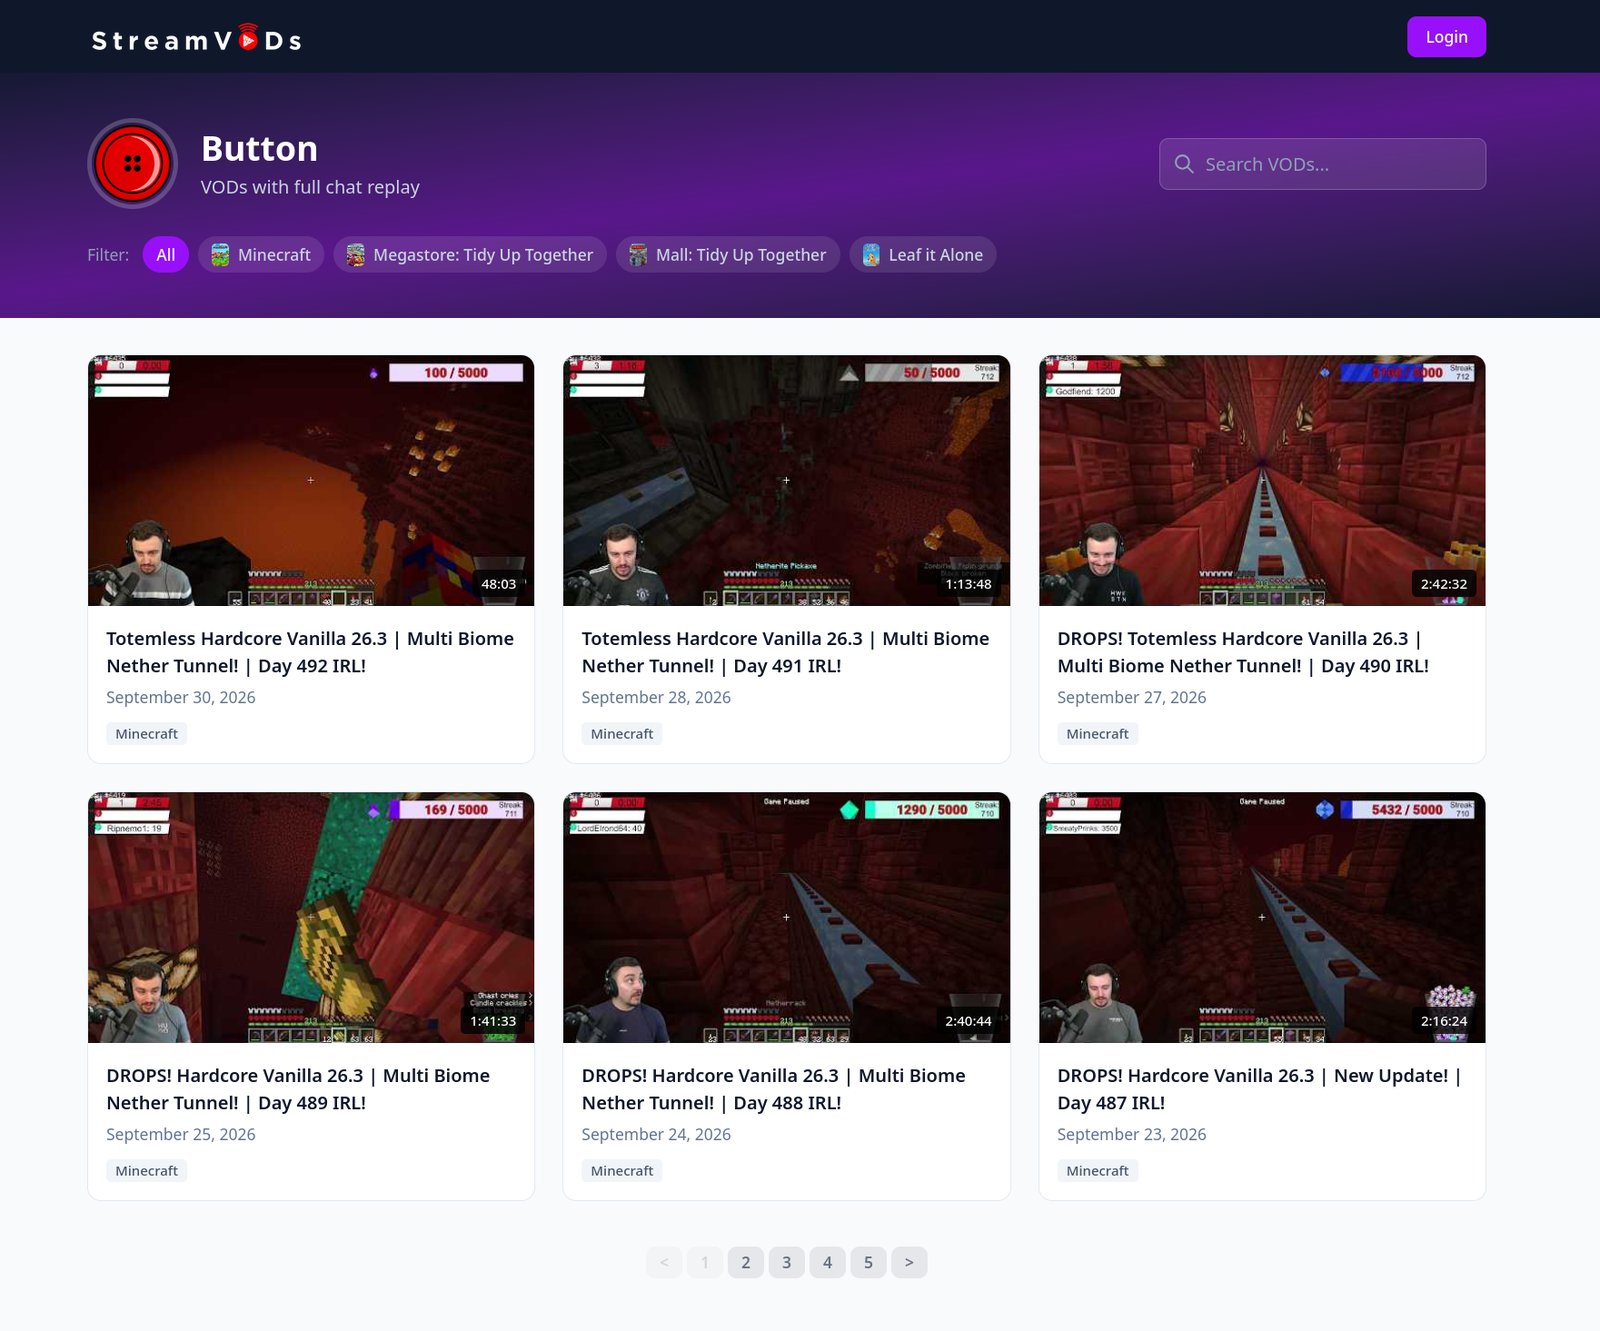1600x1331 pixels.
Task: Go to page 3
Action: (x=787, y=1263)
